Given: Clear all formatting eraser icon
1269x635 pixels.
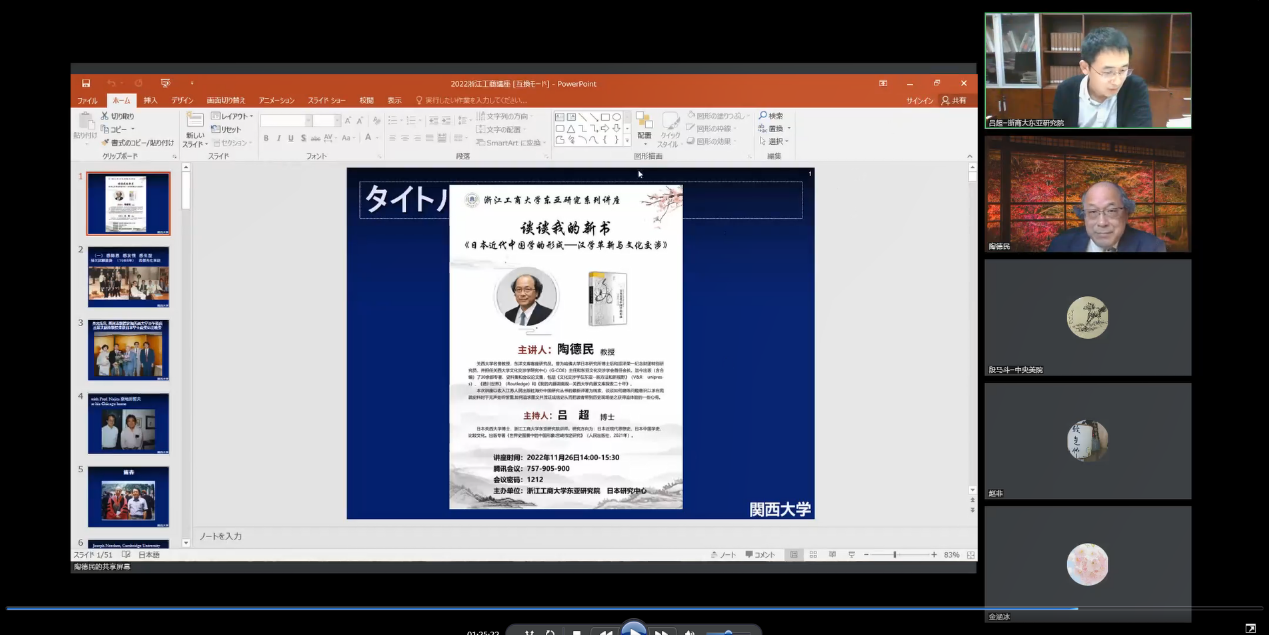Looking at the screenshot, I should click(x=376, y=120).
